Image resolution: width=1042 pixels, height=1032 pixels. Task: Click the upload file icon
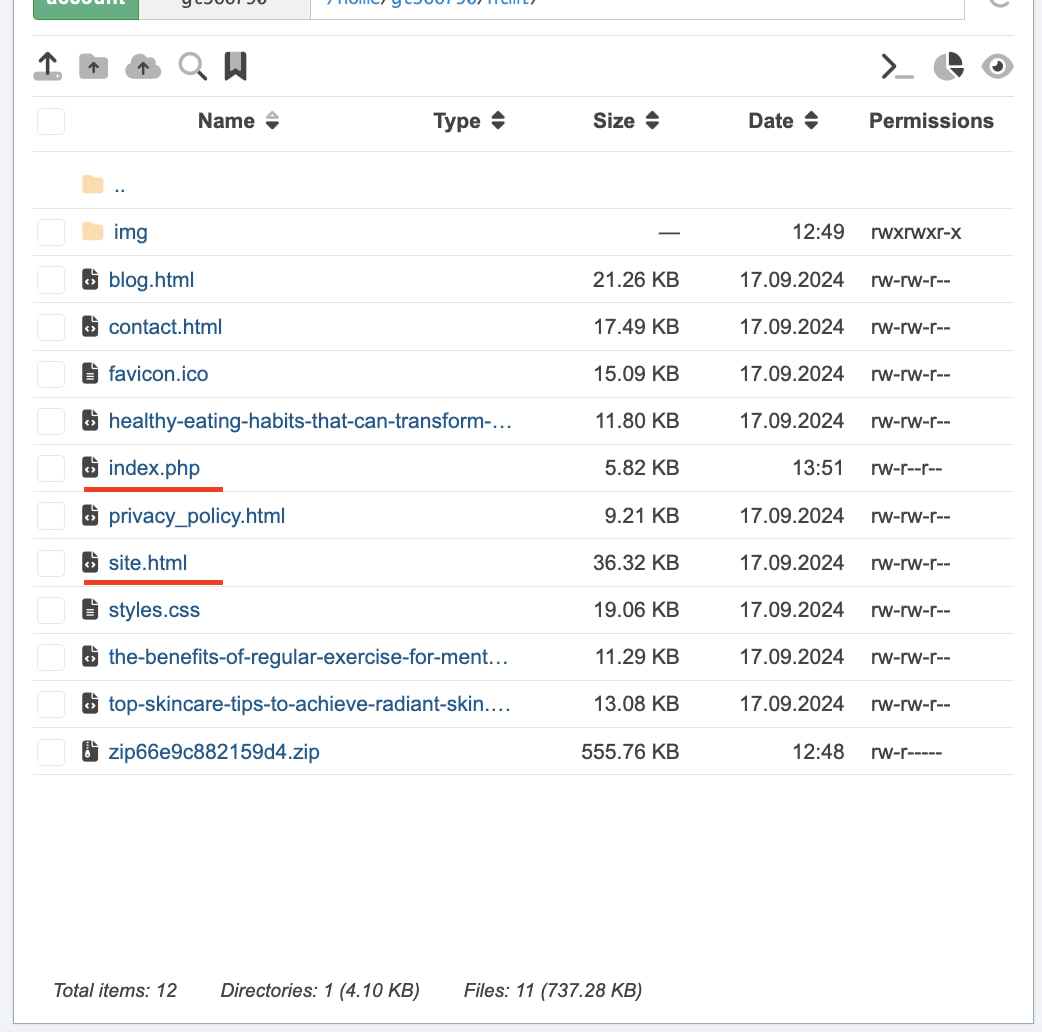47,67
